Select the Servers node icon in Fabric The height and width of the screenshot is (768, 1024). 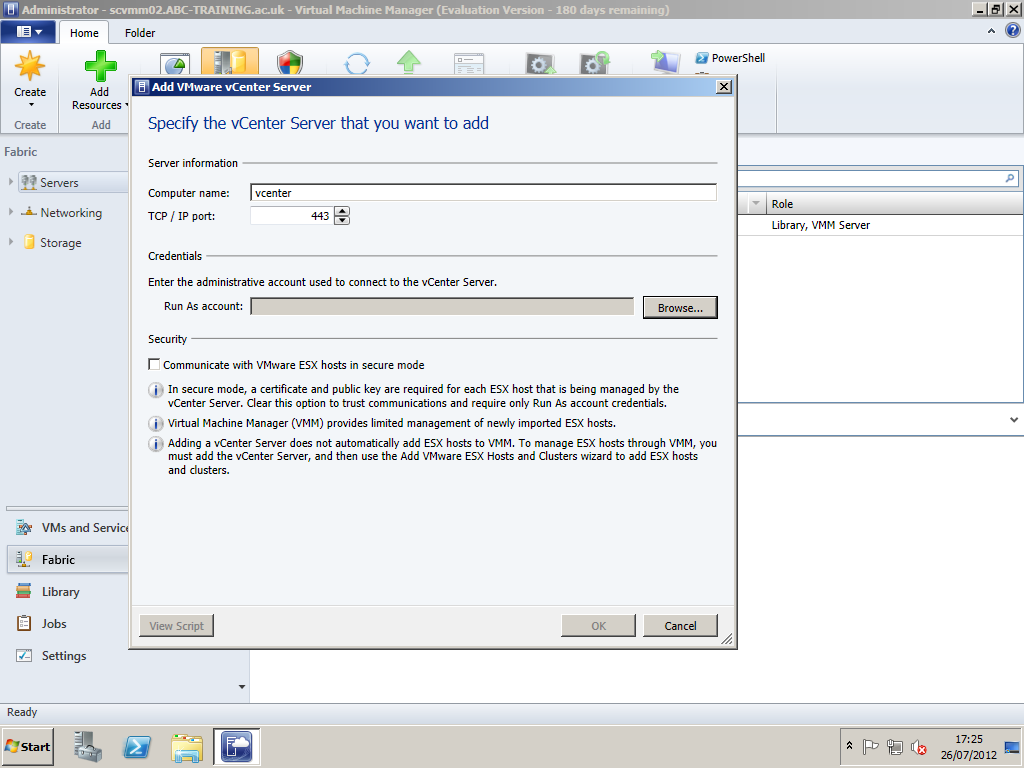[28, 183]
